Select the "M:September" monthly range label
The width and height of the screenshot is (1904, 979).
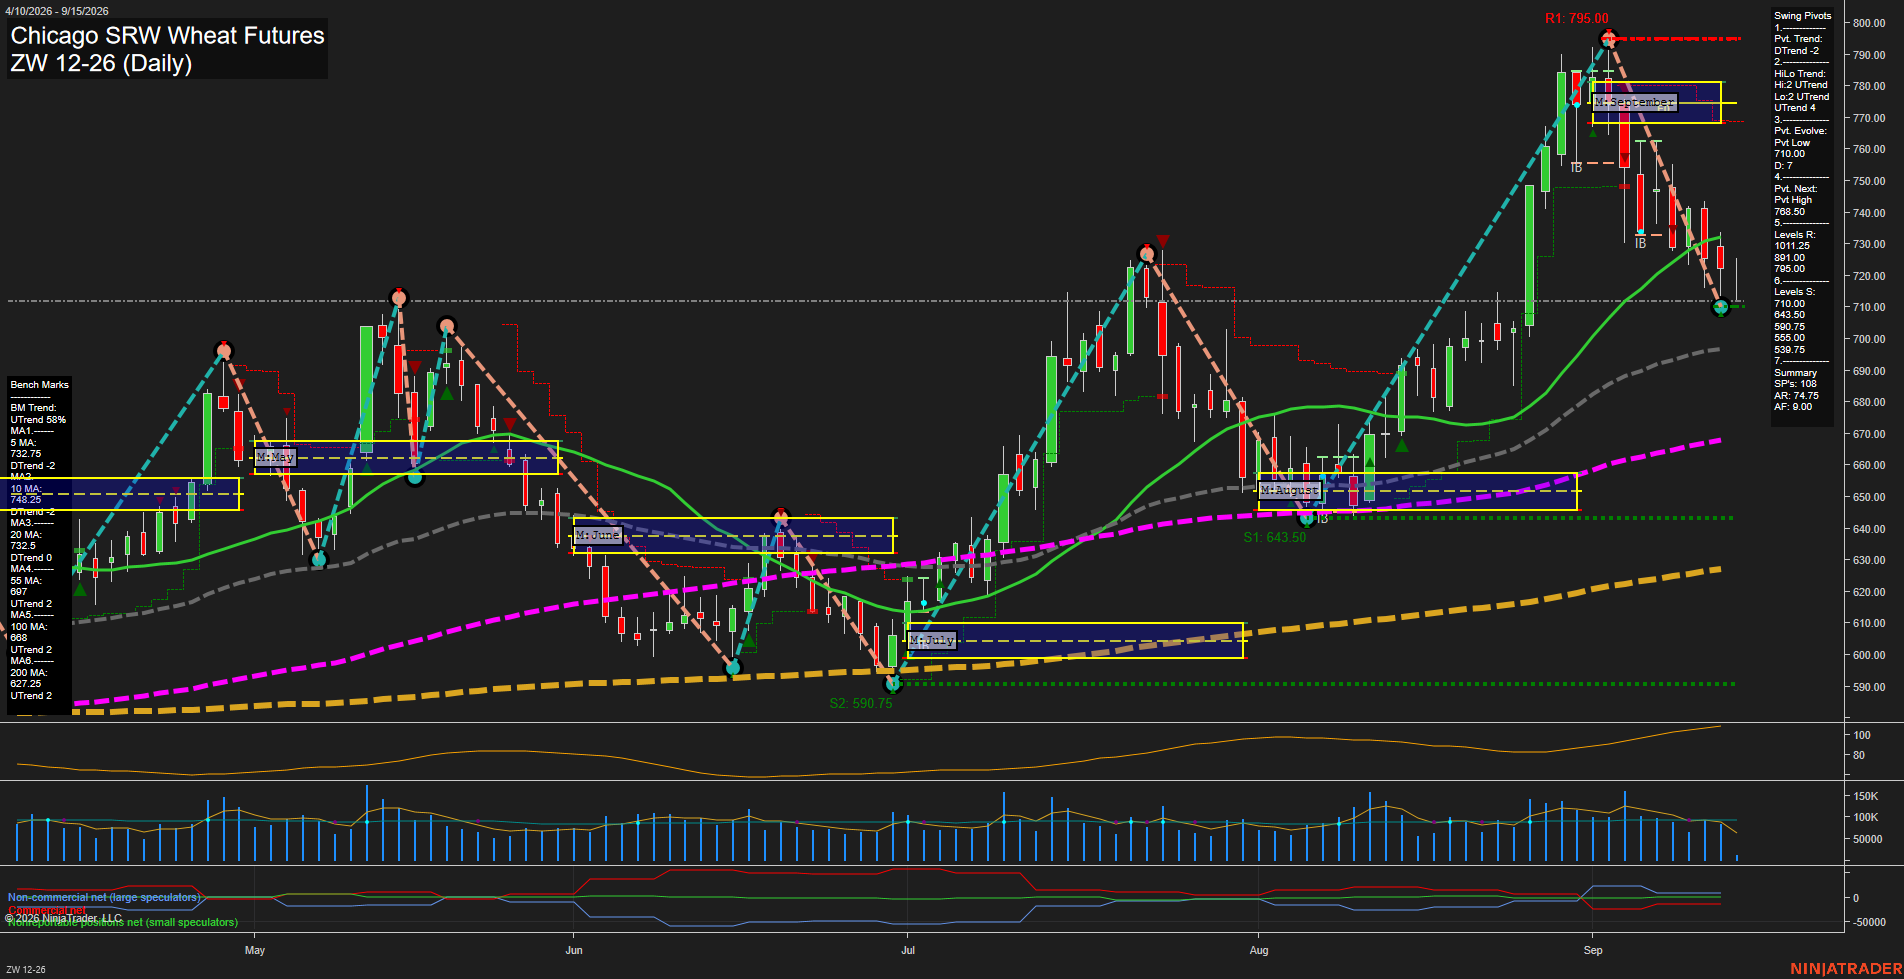point(1635,103)
